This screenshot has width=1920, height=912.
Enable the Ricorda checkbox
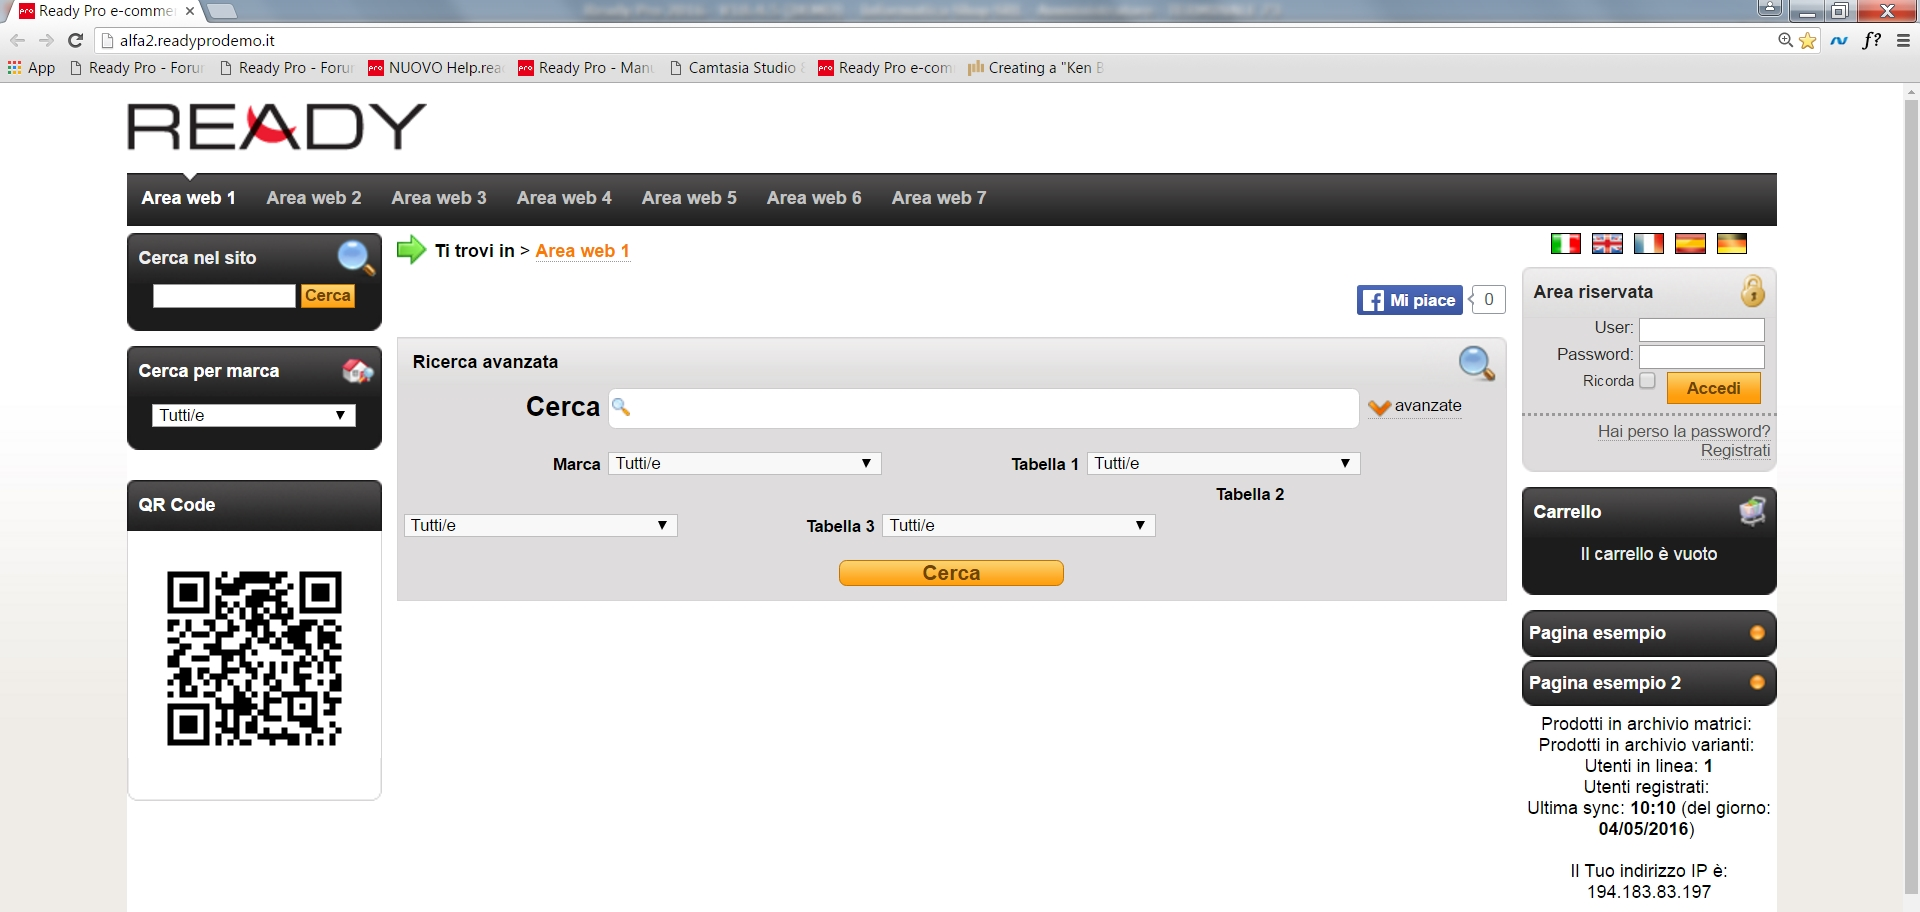pos(1646,380)
